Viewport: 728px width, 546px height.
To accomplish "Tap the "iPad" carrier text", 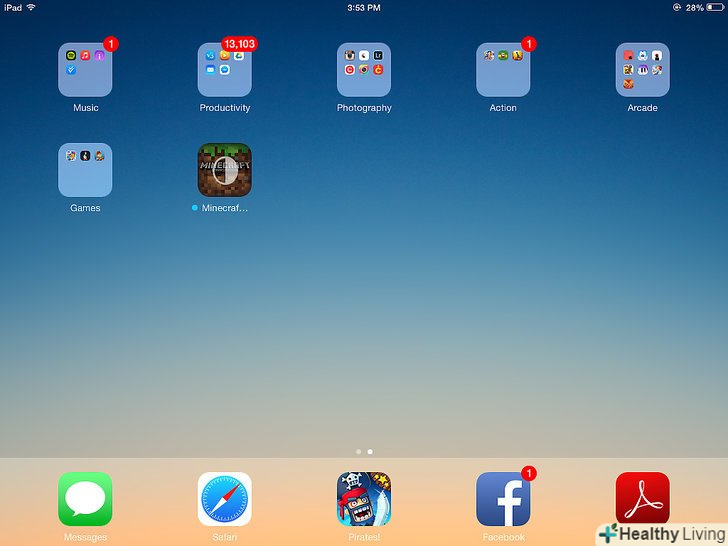I will [x=13, y=7].
